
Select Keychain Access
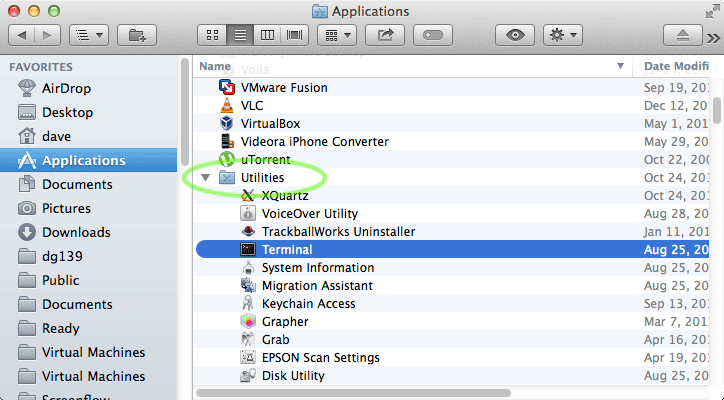pos(452,303)
